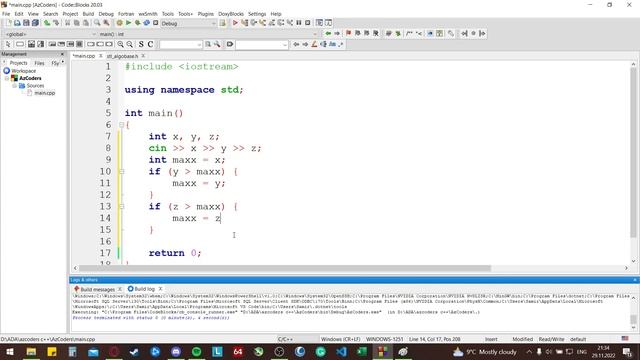This screenshot has width=640, height=360.
Task: Collapse the code fold at line 10
Action: tap(121, 172)
